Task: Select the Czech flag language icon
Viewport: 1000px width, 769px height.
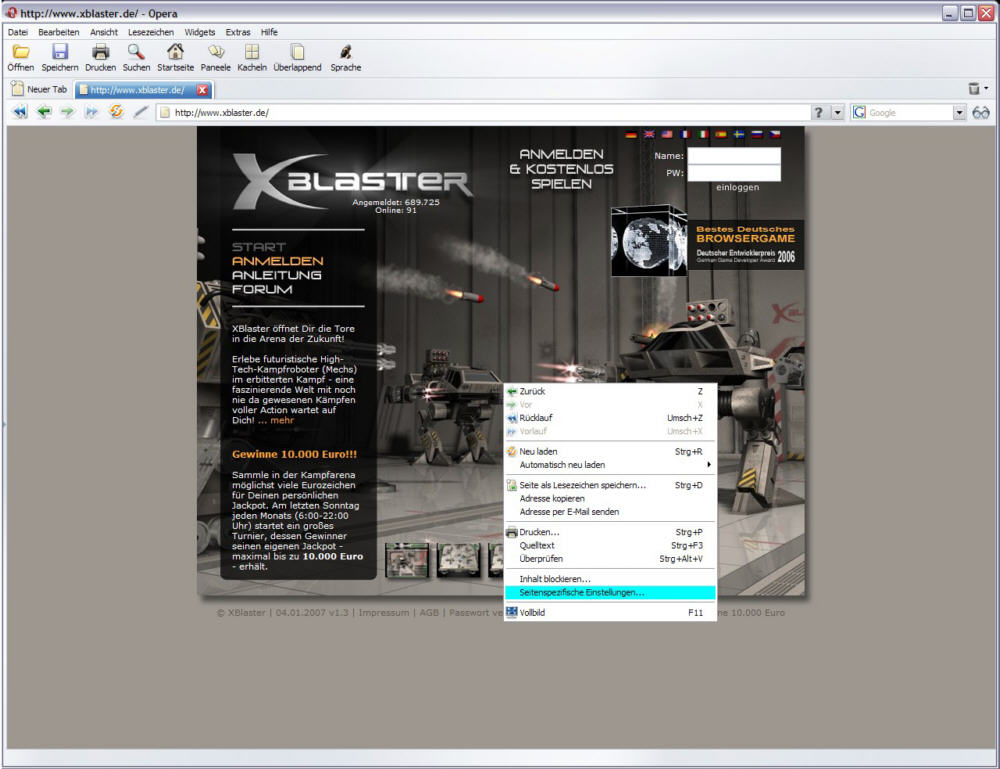Action: (774, 135)
